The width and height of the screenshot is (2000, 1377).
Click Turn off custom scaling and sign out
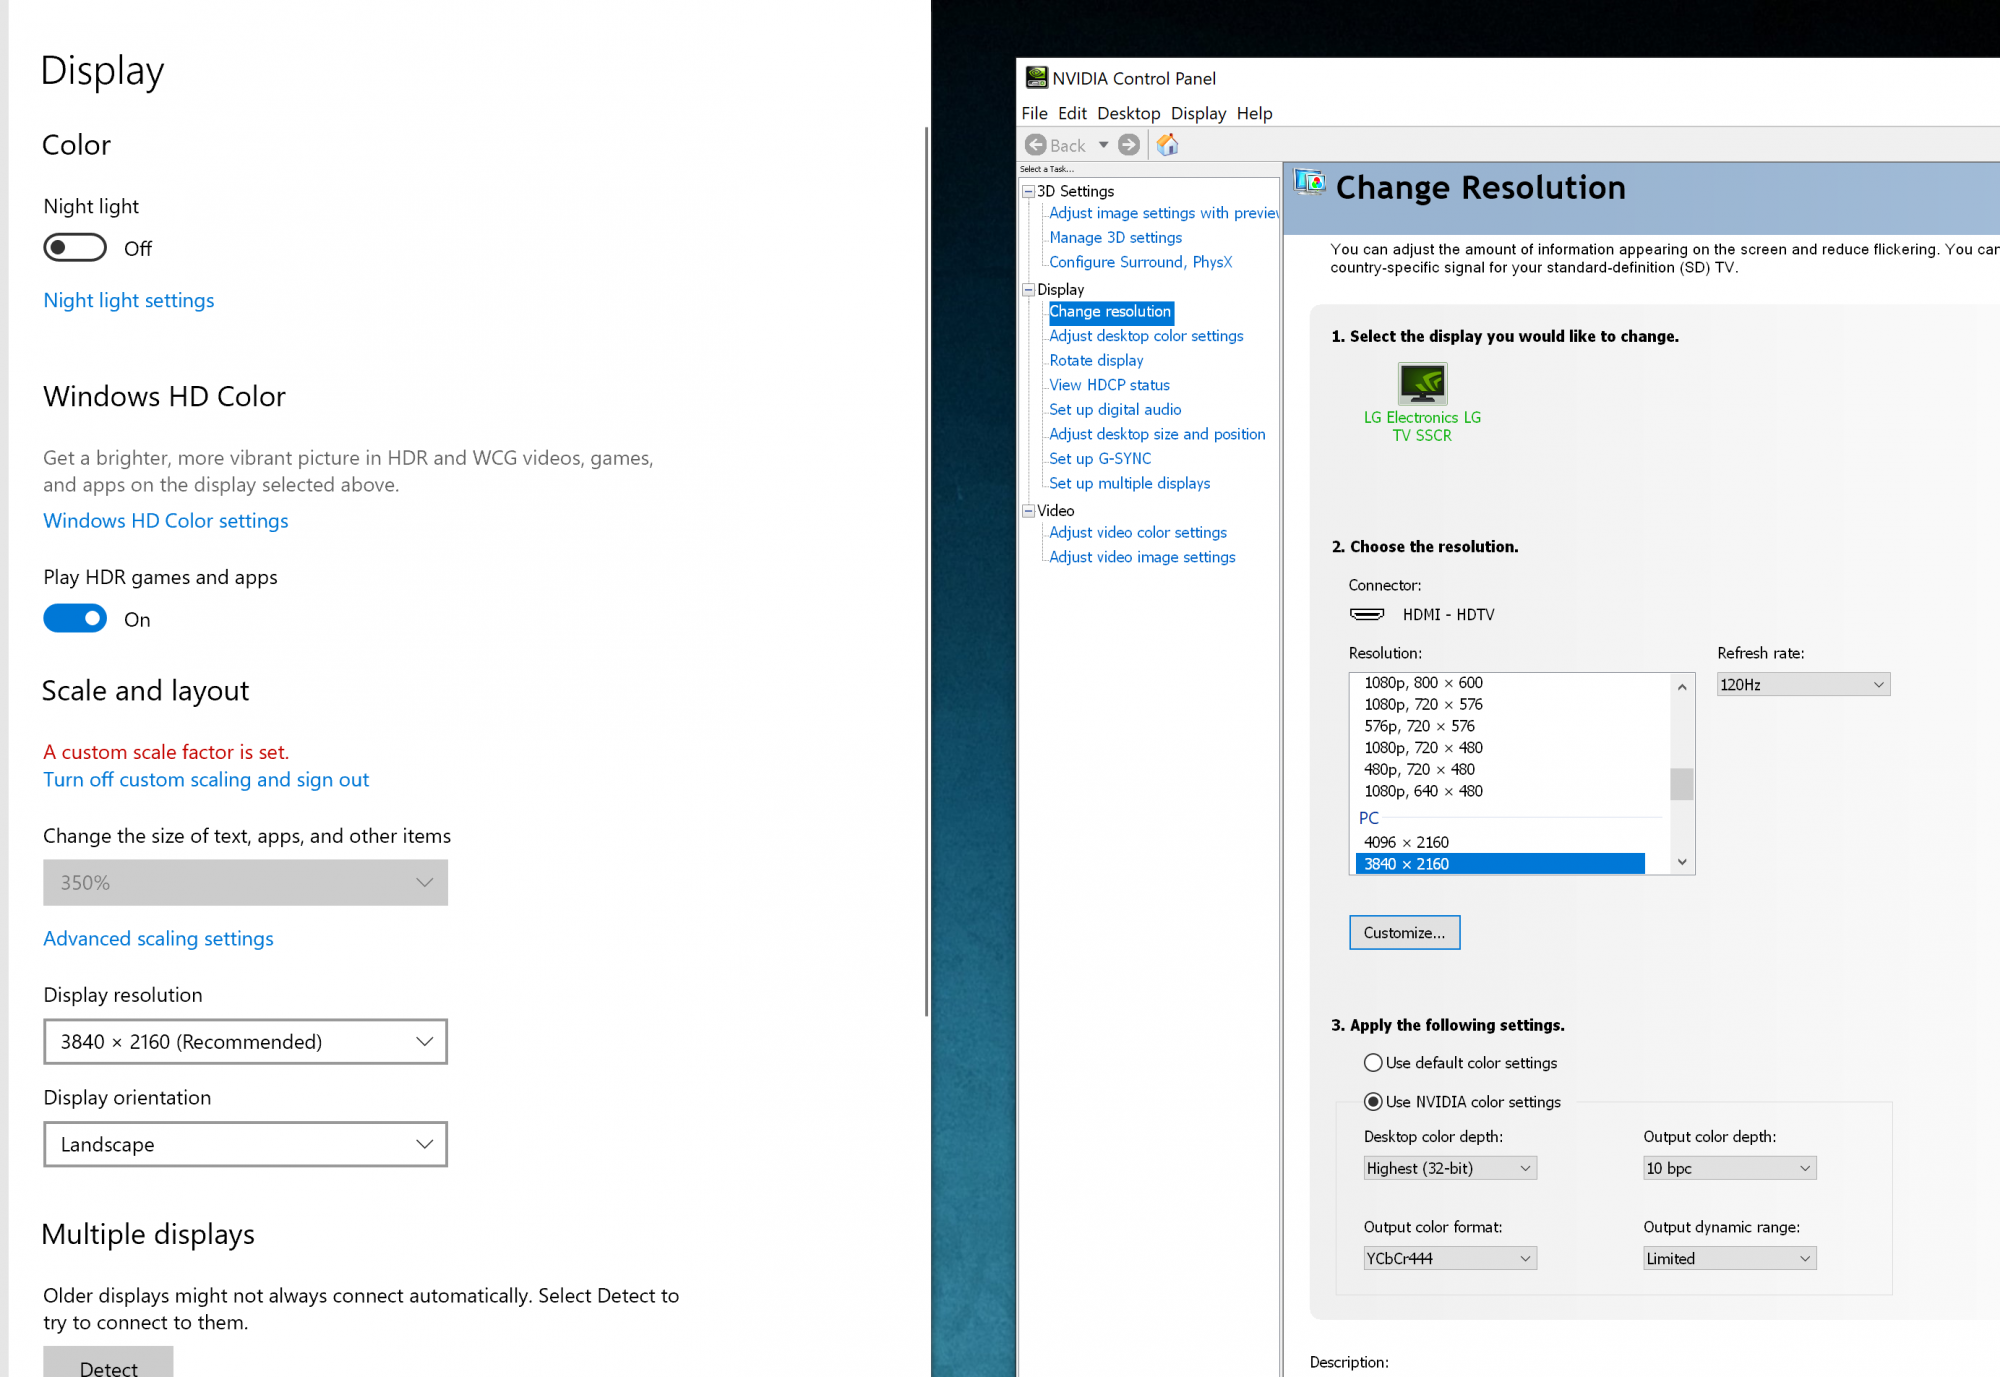pos(206,779)
